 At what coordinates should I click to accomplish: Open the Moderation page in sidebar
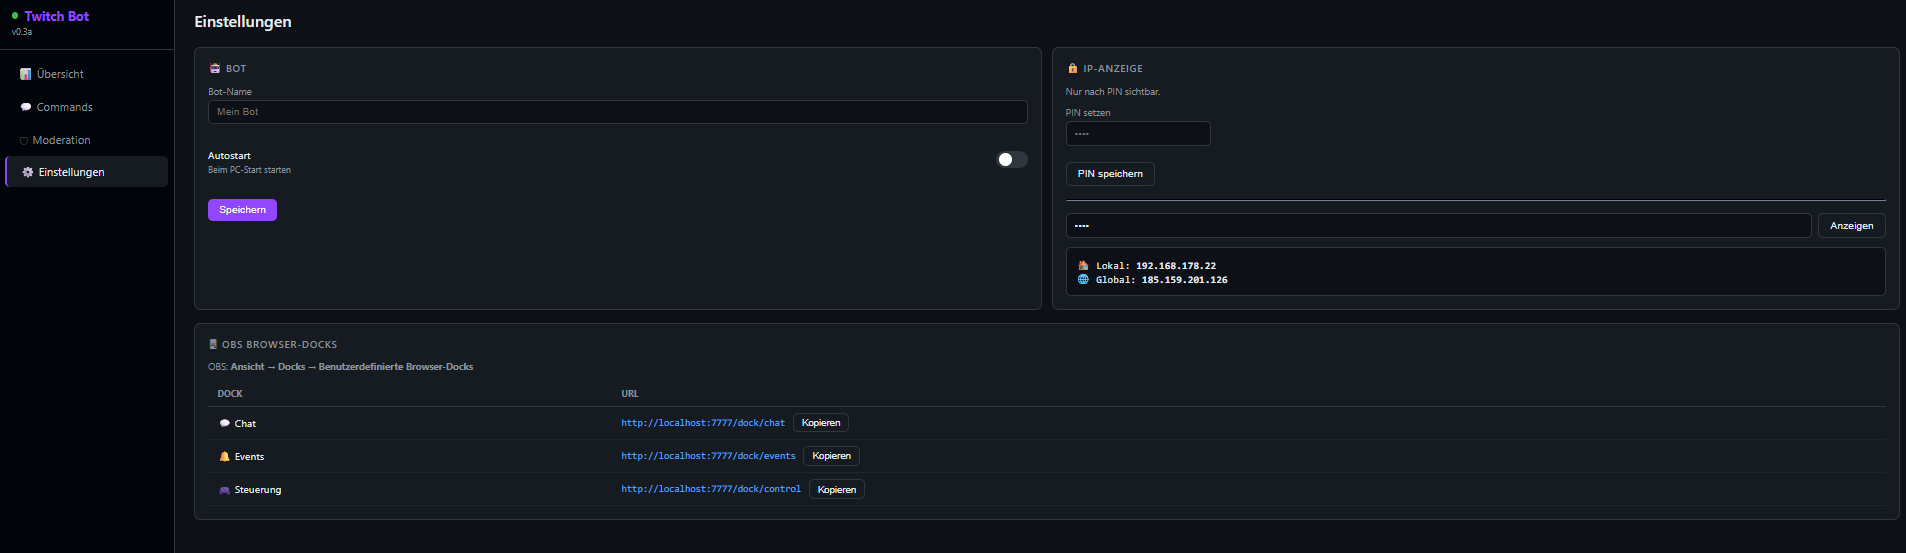point(87,140)
